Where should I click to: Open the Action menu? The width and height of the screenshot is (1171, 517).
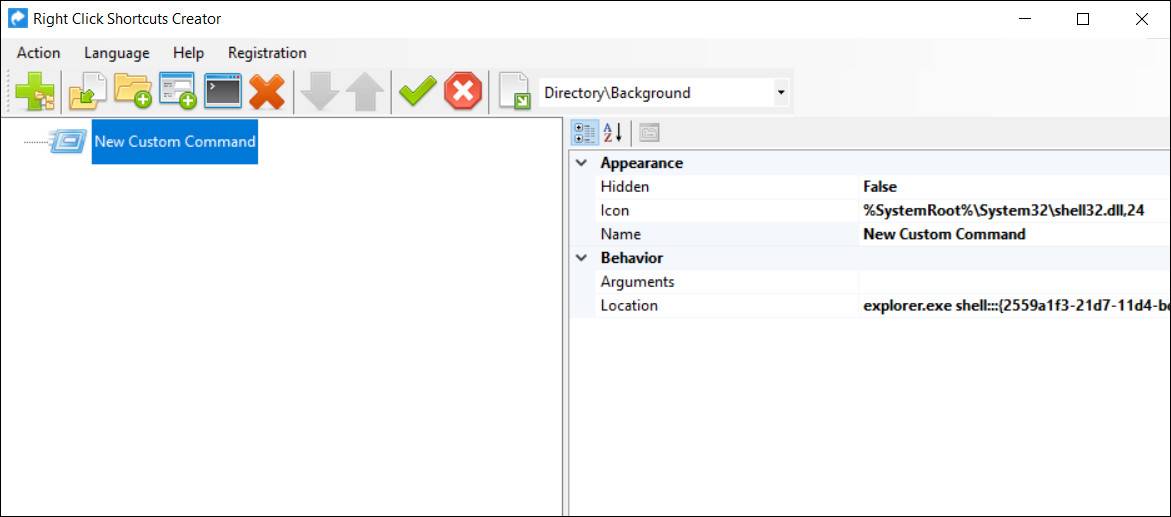[x=39, y=52]
